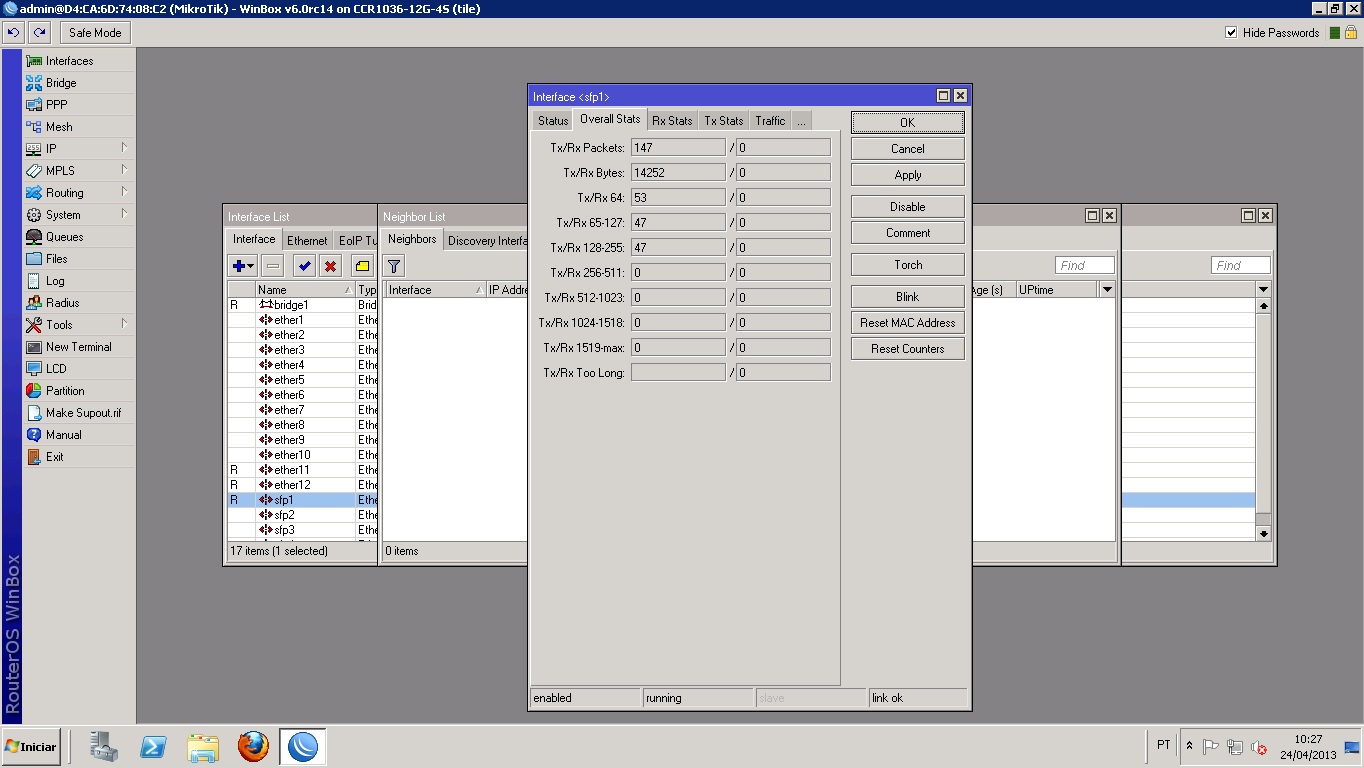Click the Action Center flag in system tray
Image resolution: width=1364 pixels, height=768 pixels.
click(x=1211, y=747)
